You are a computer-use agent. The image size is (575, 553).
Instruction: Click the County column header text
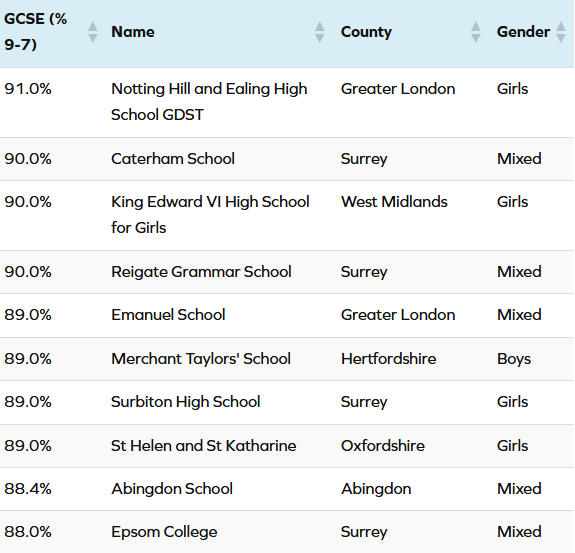[x=366, y=32]
